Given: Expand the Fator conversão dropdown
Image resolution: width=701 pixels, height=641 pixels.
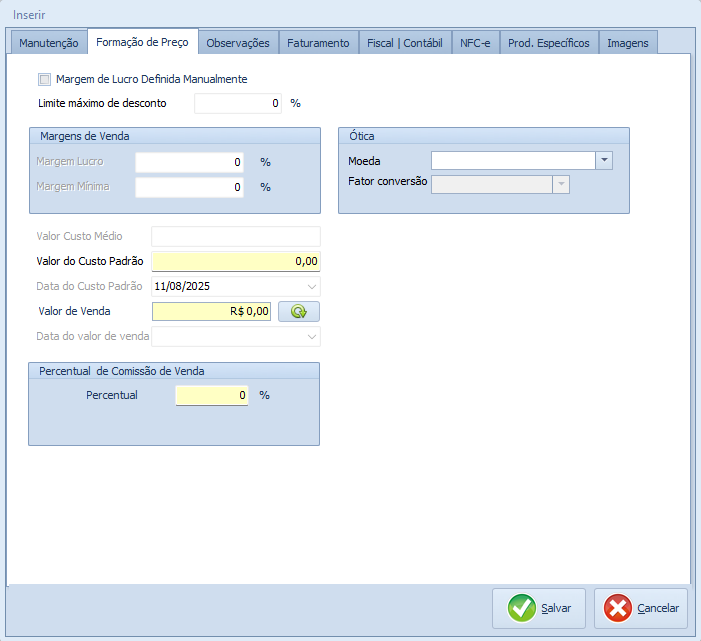Looking at the screenshot, I should click(561, 184).
